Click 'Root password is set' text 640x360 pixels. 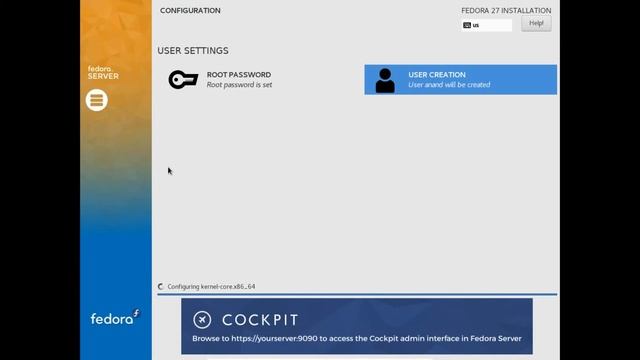point(239,85)
